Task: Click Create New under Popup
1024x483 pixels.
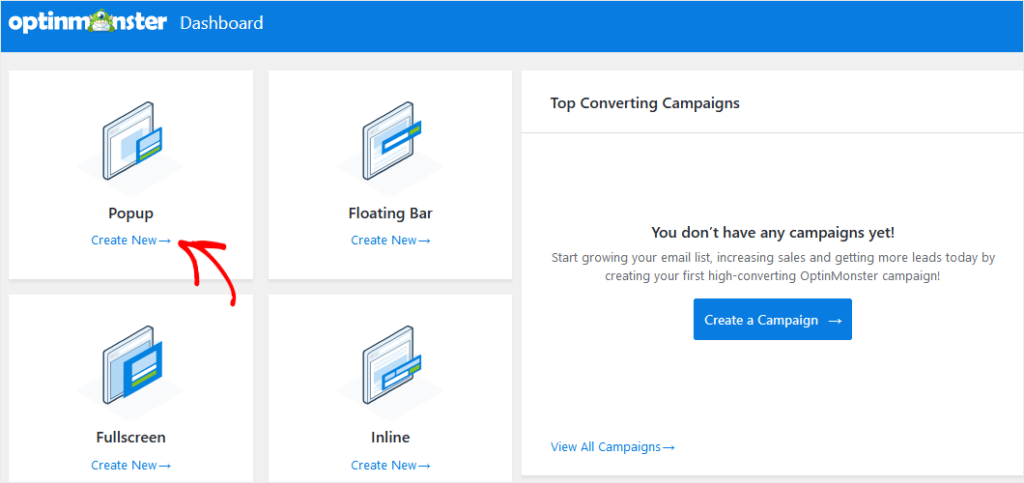Action: click(x=131, y=240)
